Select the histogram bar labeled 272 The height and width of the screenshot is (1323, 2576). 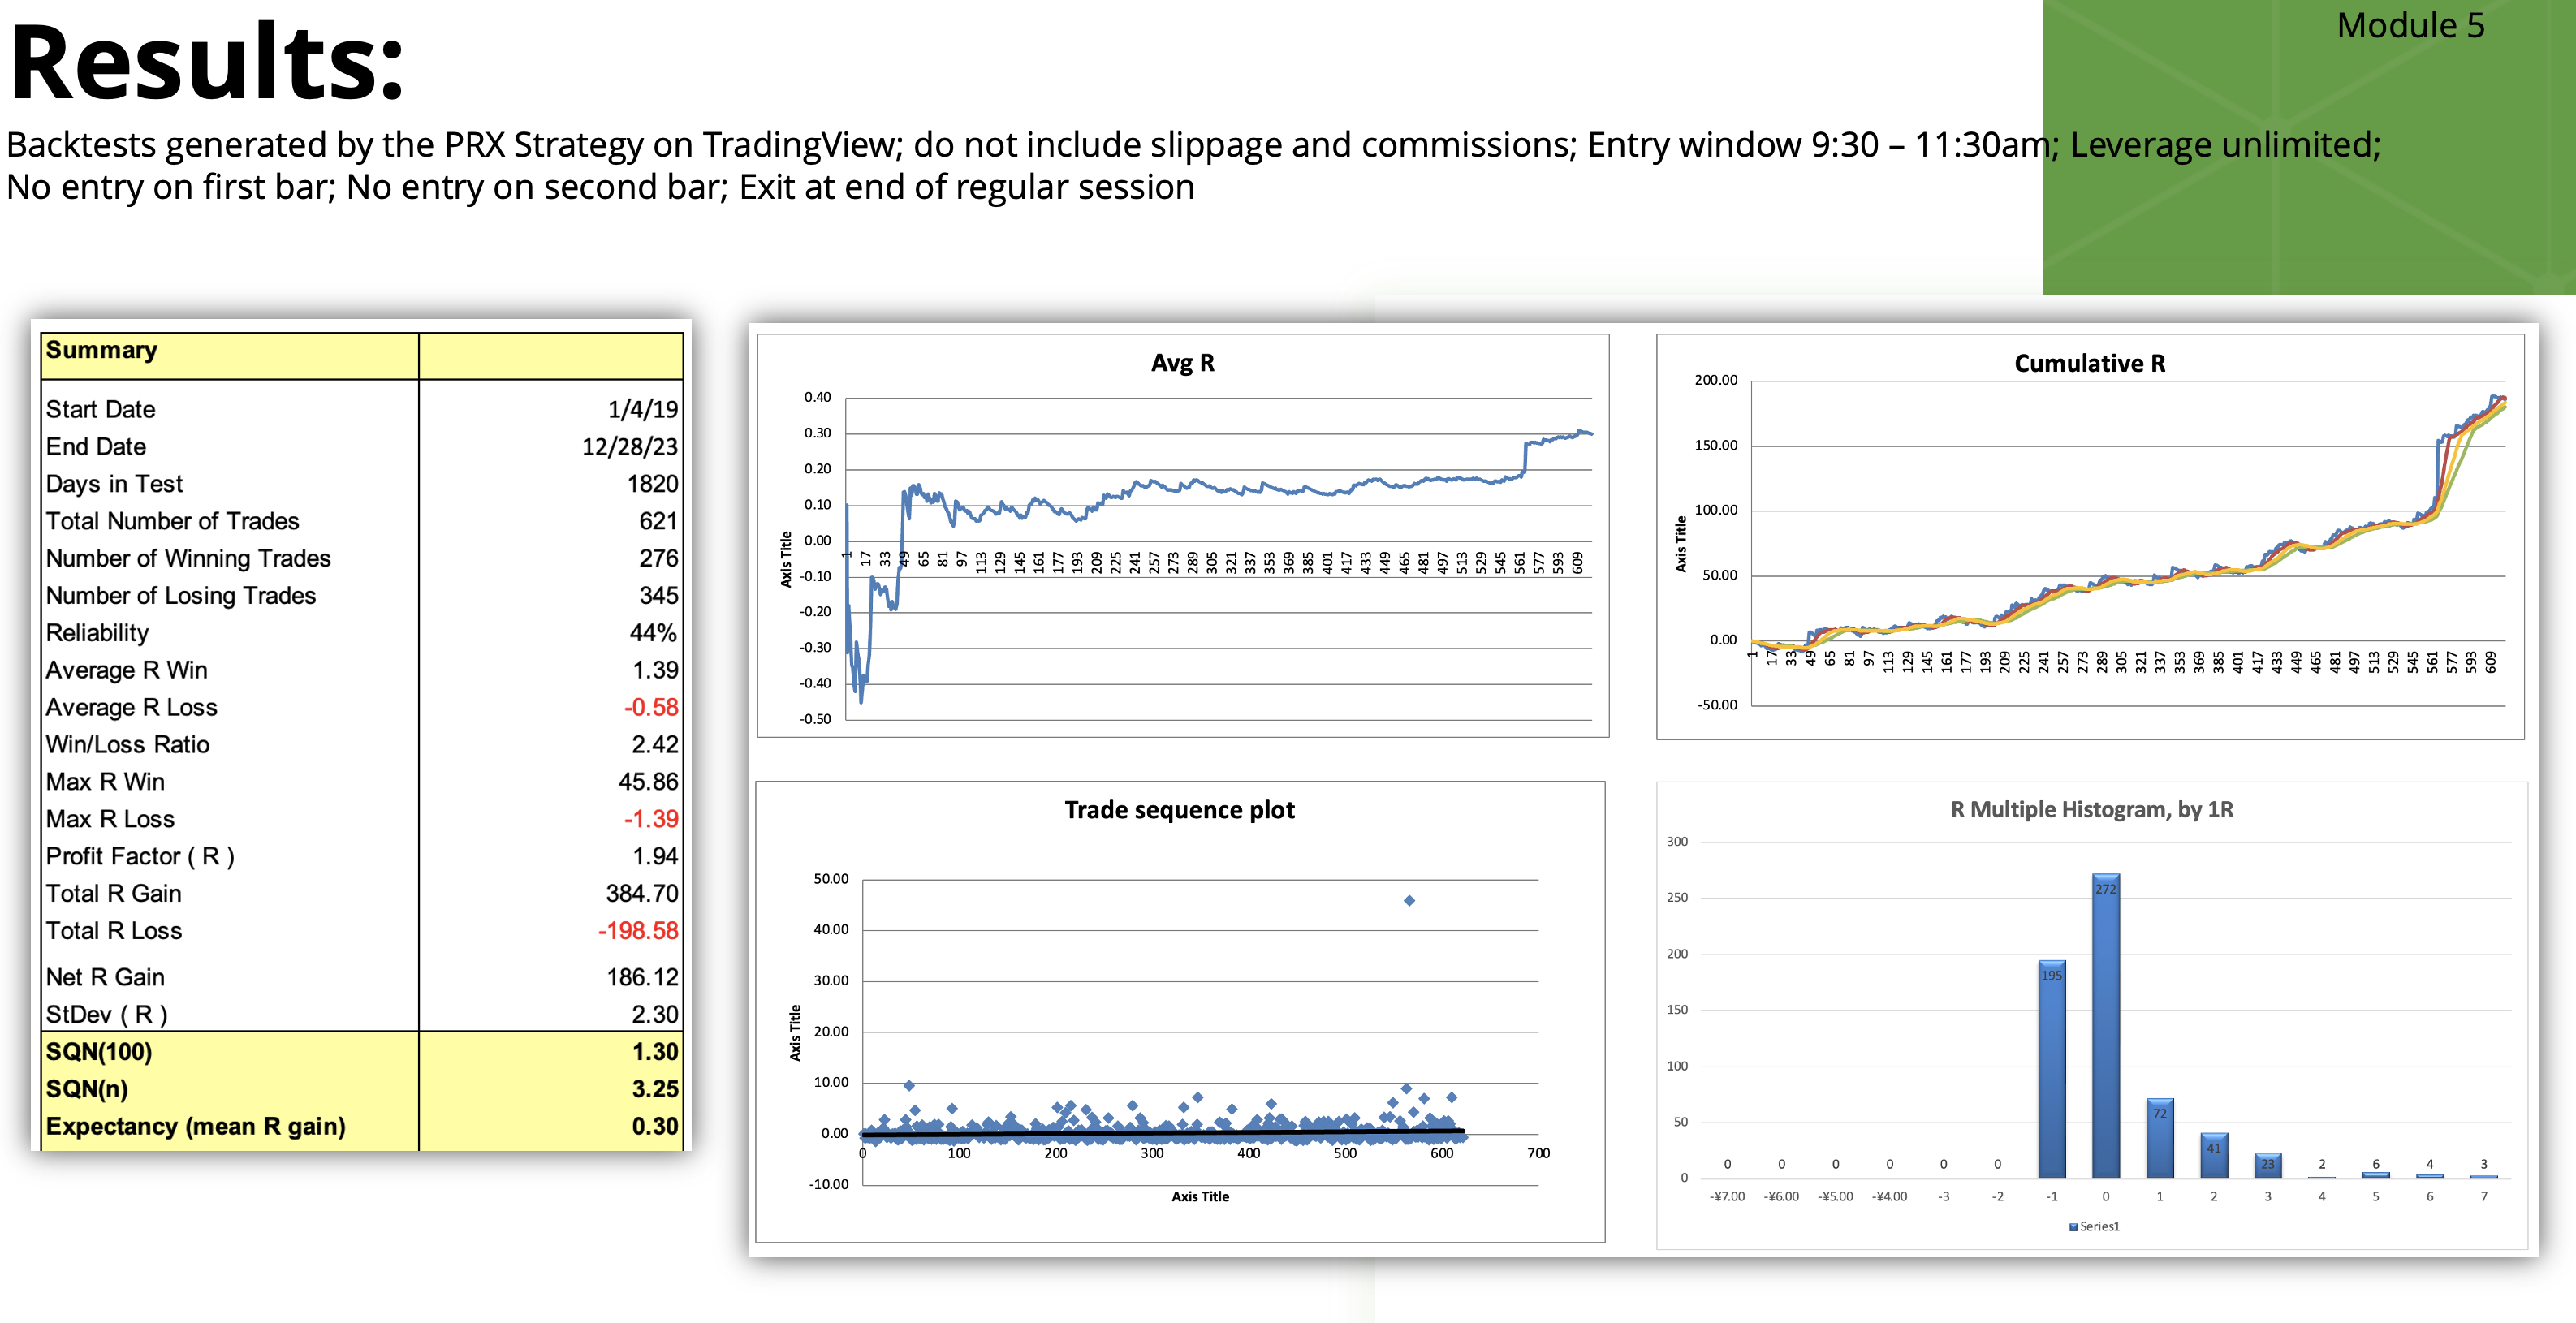coord(2105,1025)
